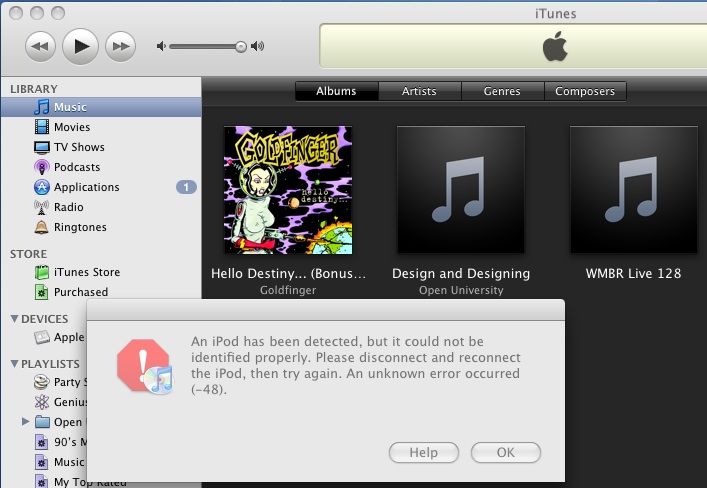Click the Play button
Image resolution: width=707 pixels, height=488 pixels.
81,45
